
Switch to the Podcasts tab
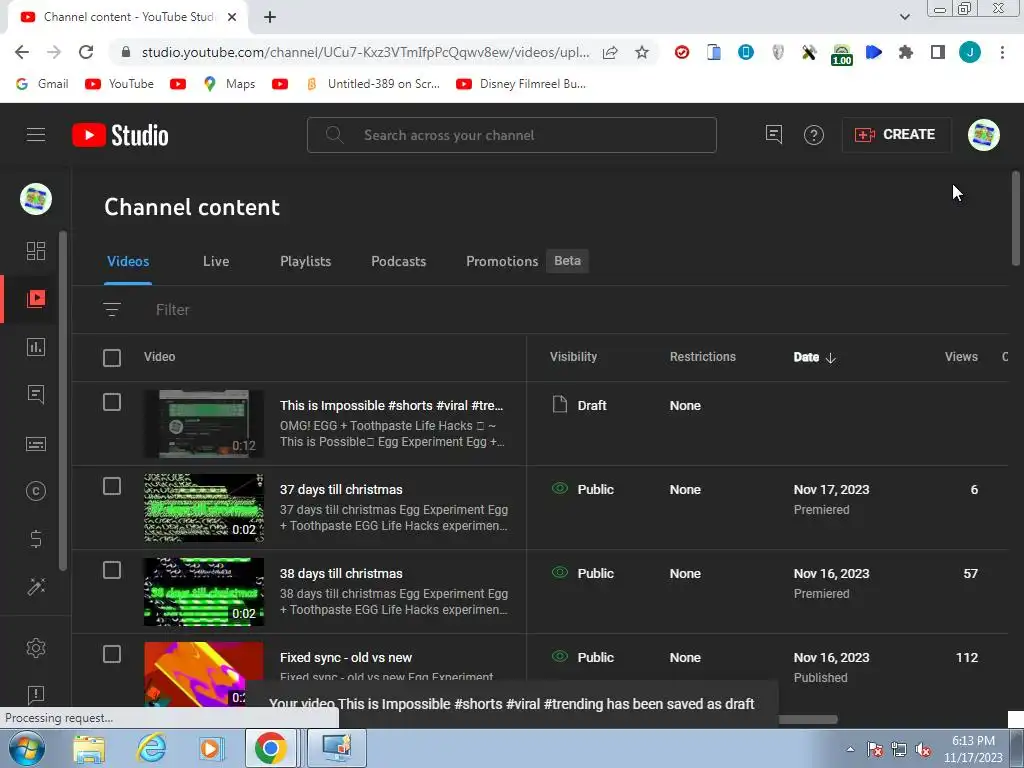tap(398, 261)
